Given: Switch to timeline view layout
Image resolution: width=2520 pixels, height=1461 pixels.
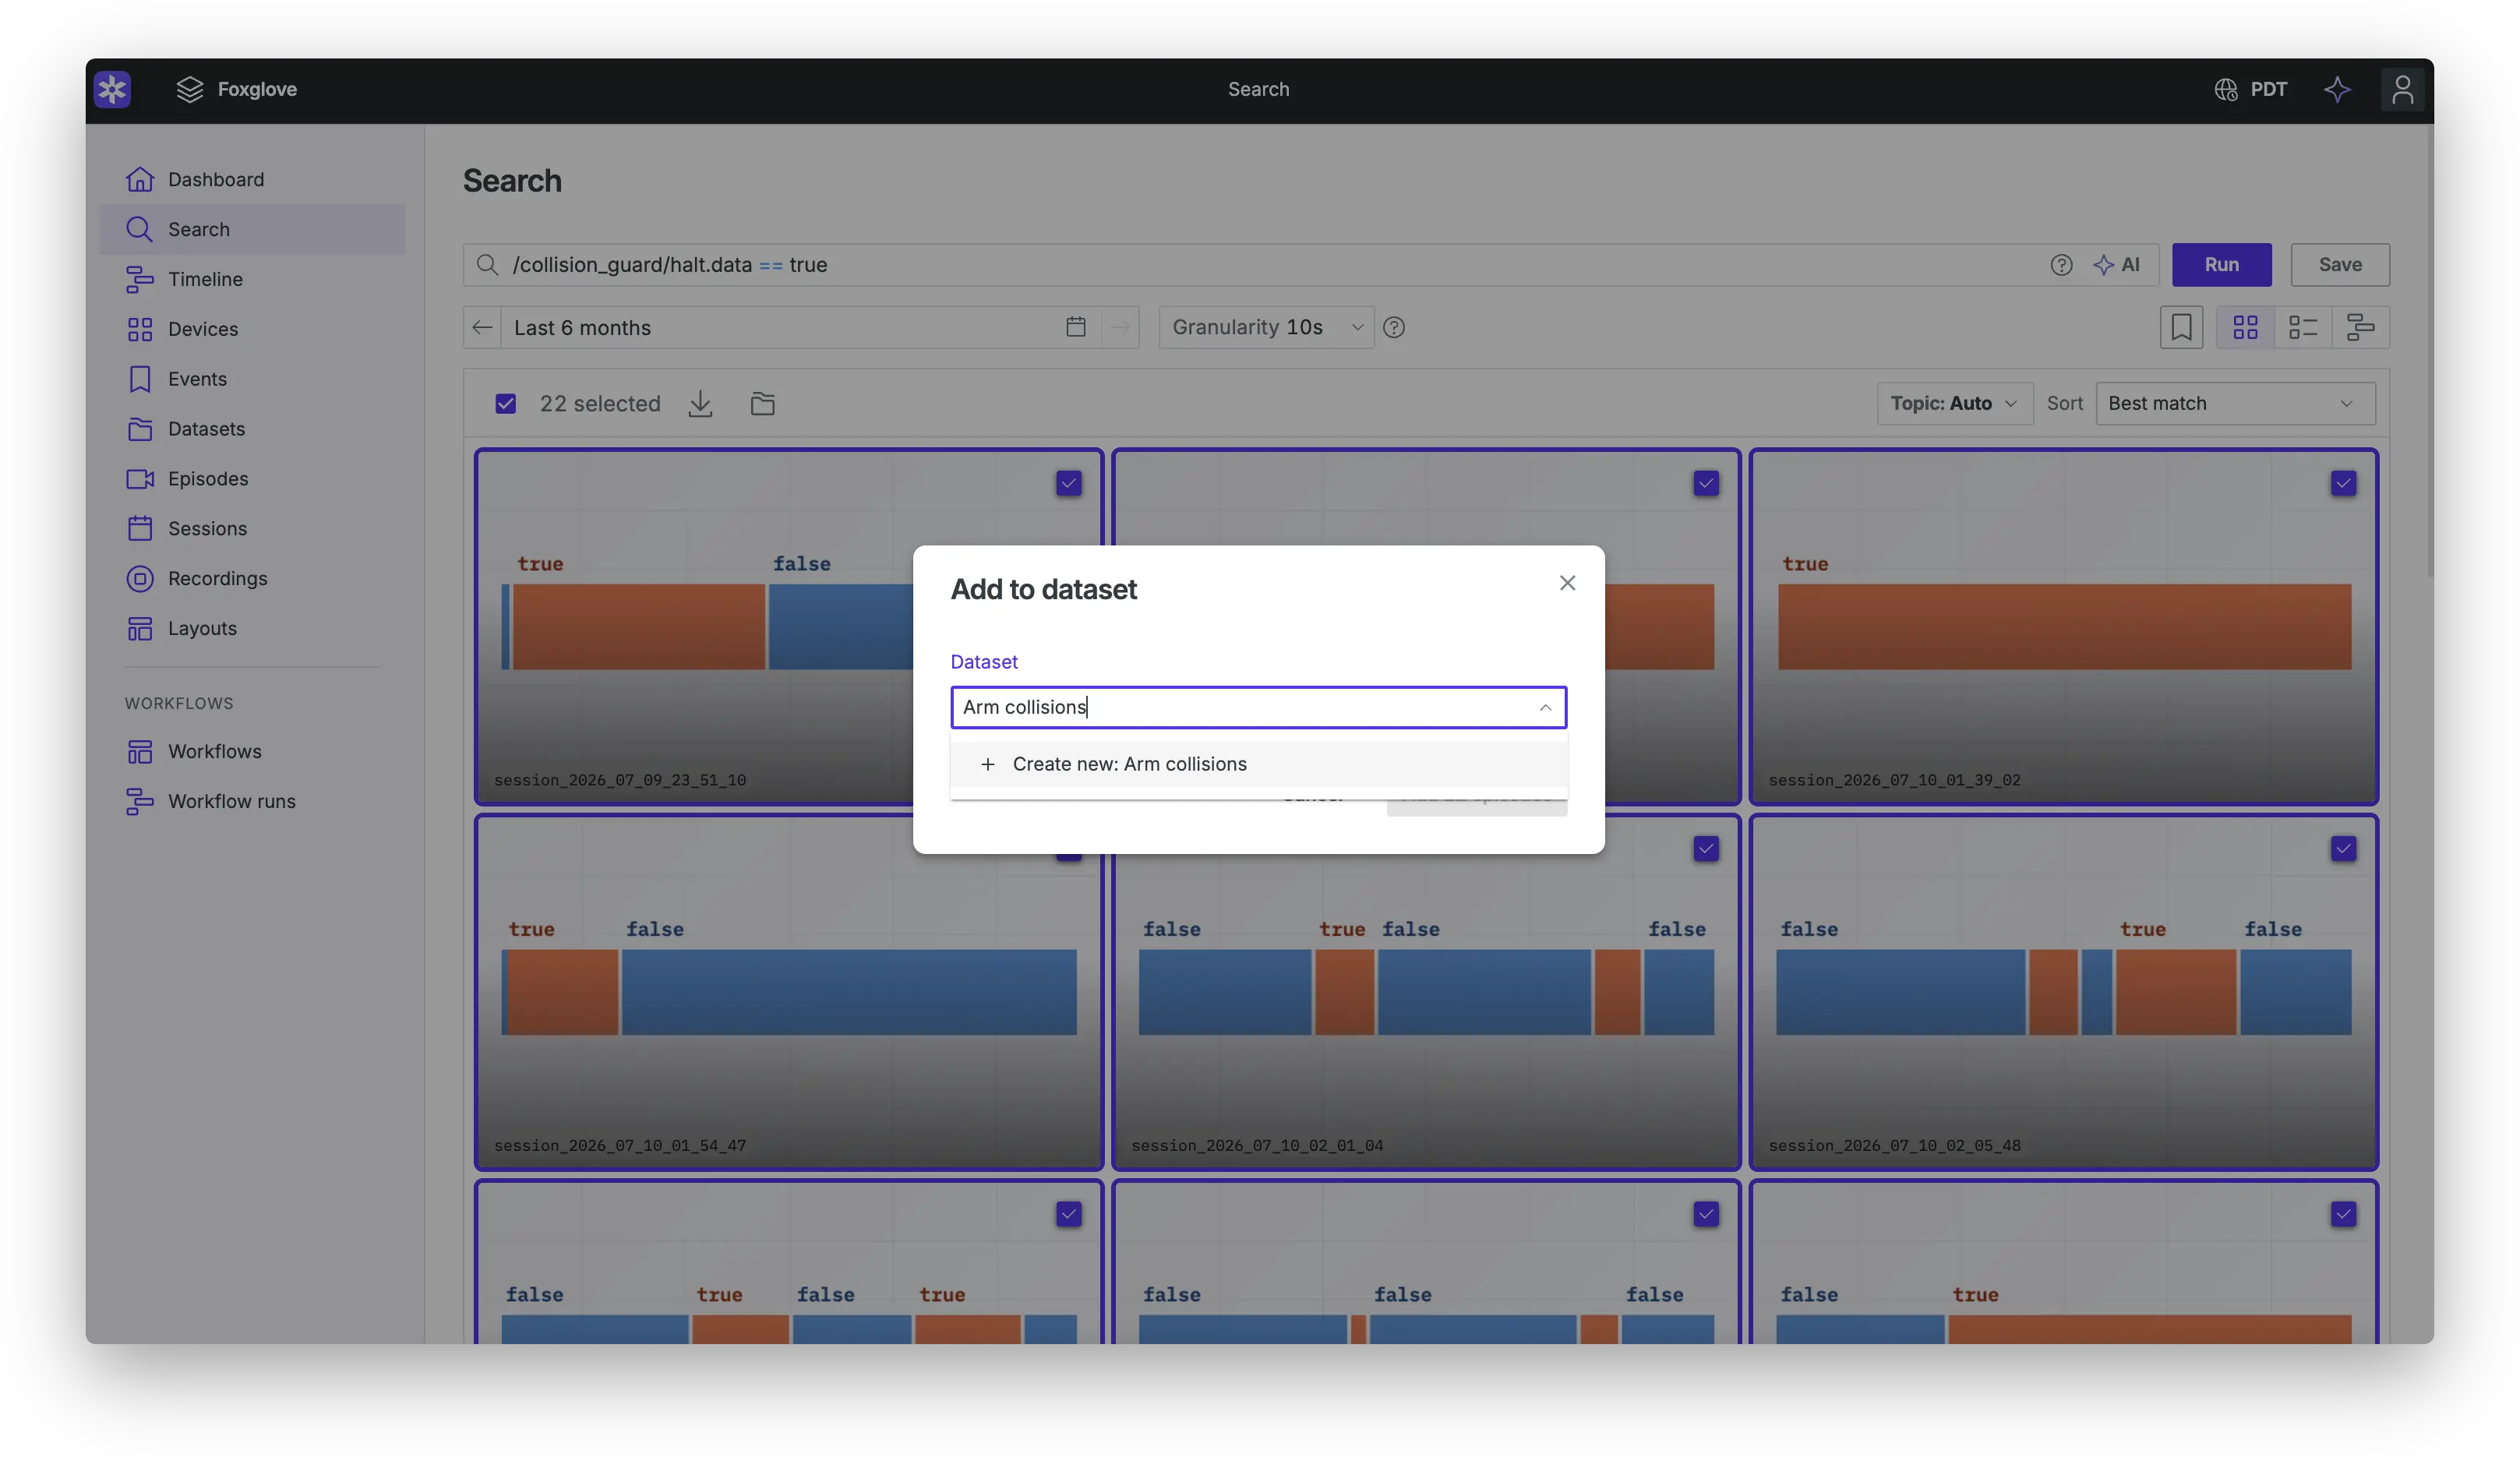Looking at the screenshot, I should (x=2361, y=328).
